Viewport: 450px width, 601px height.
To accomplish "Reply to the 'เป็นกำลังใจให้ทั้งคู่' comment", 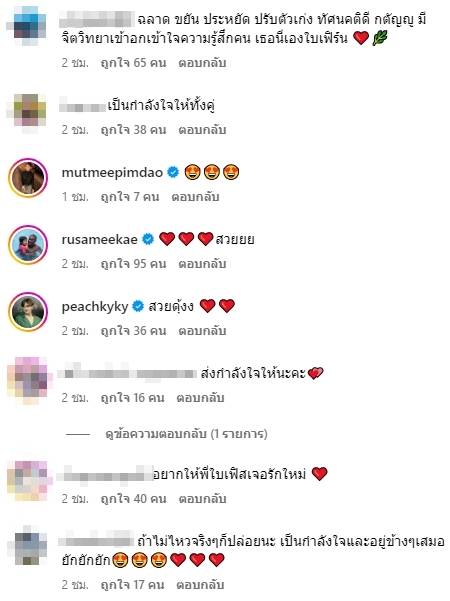I will (x=202, y=130).
